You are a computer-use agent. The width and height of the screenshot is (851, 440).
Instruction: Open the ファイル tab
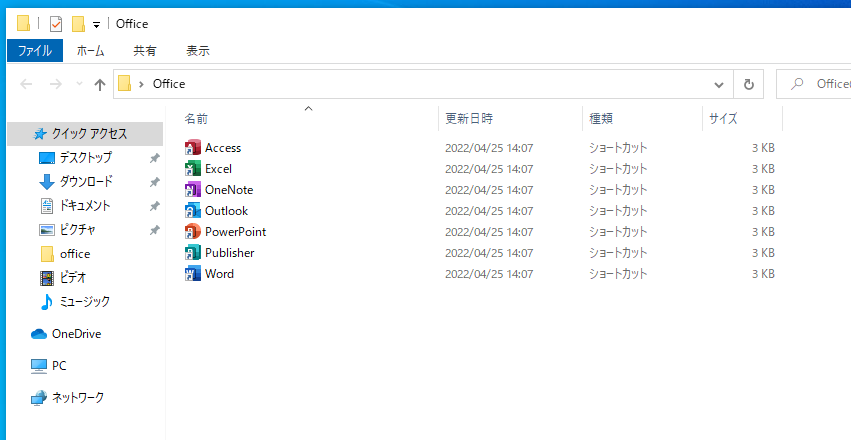click(35, 50)
